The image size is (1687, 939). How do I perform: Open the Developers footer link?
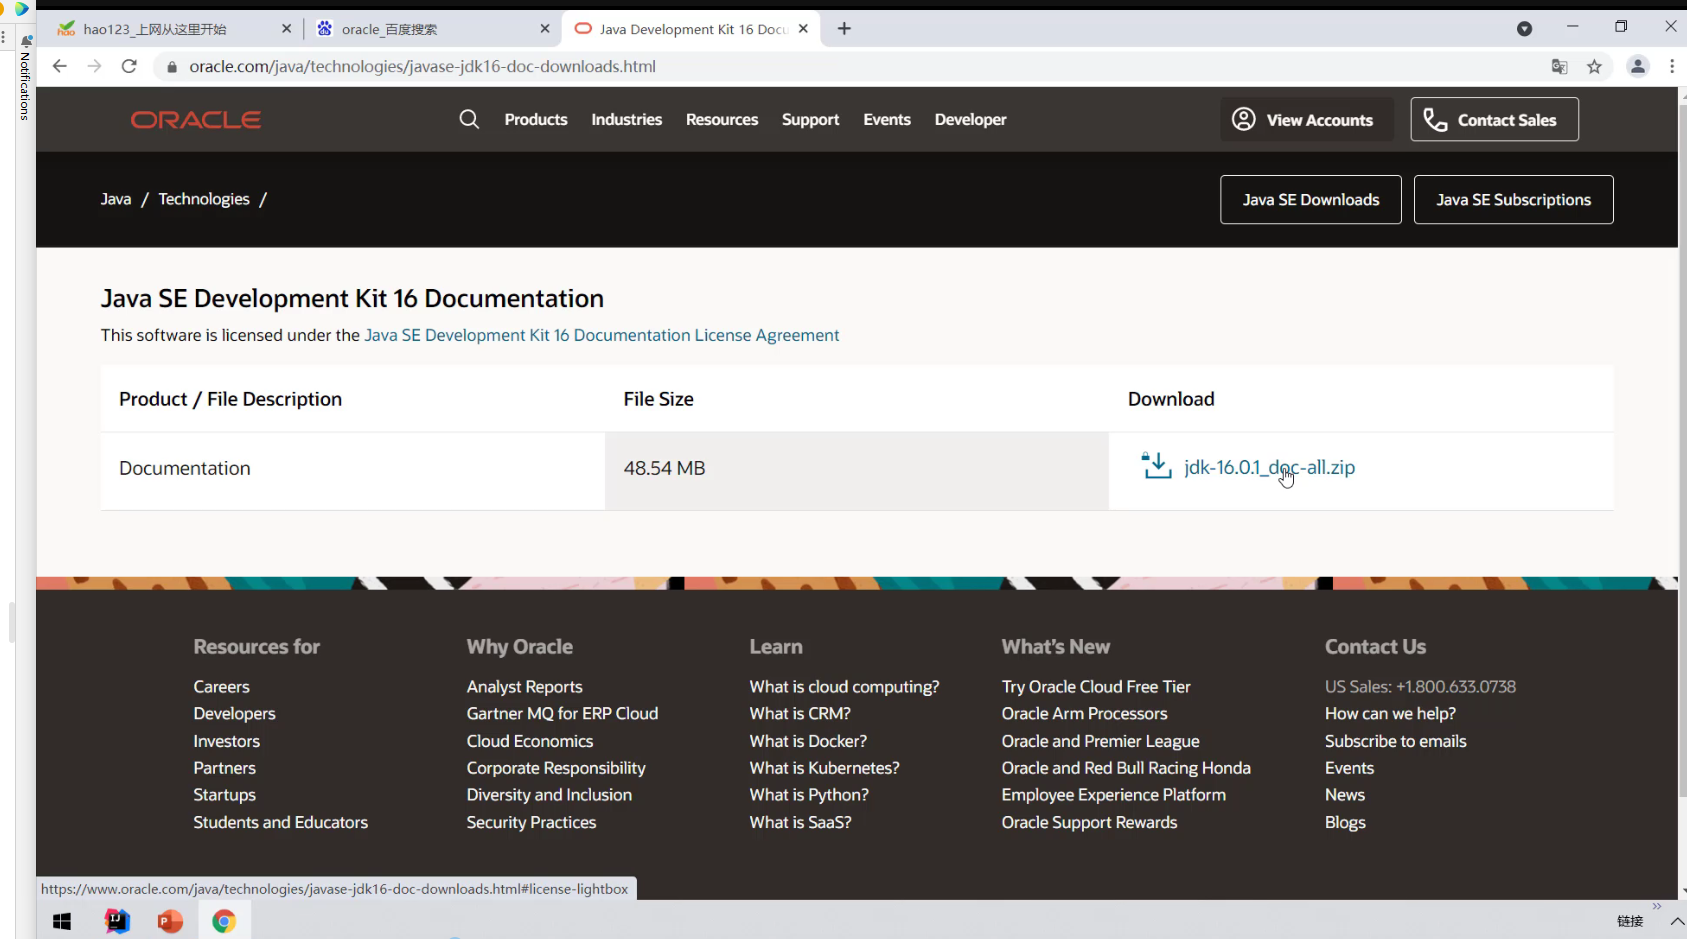(235, 714)
